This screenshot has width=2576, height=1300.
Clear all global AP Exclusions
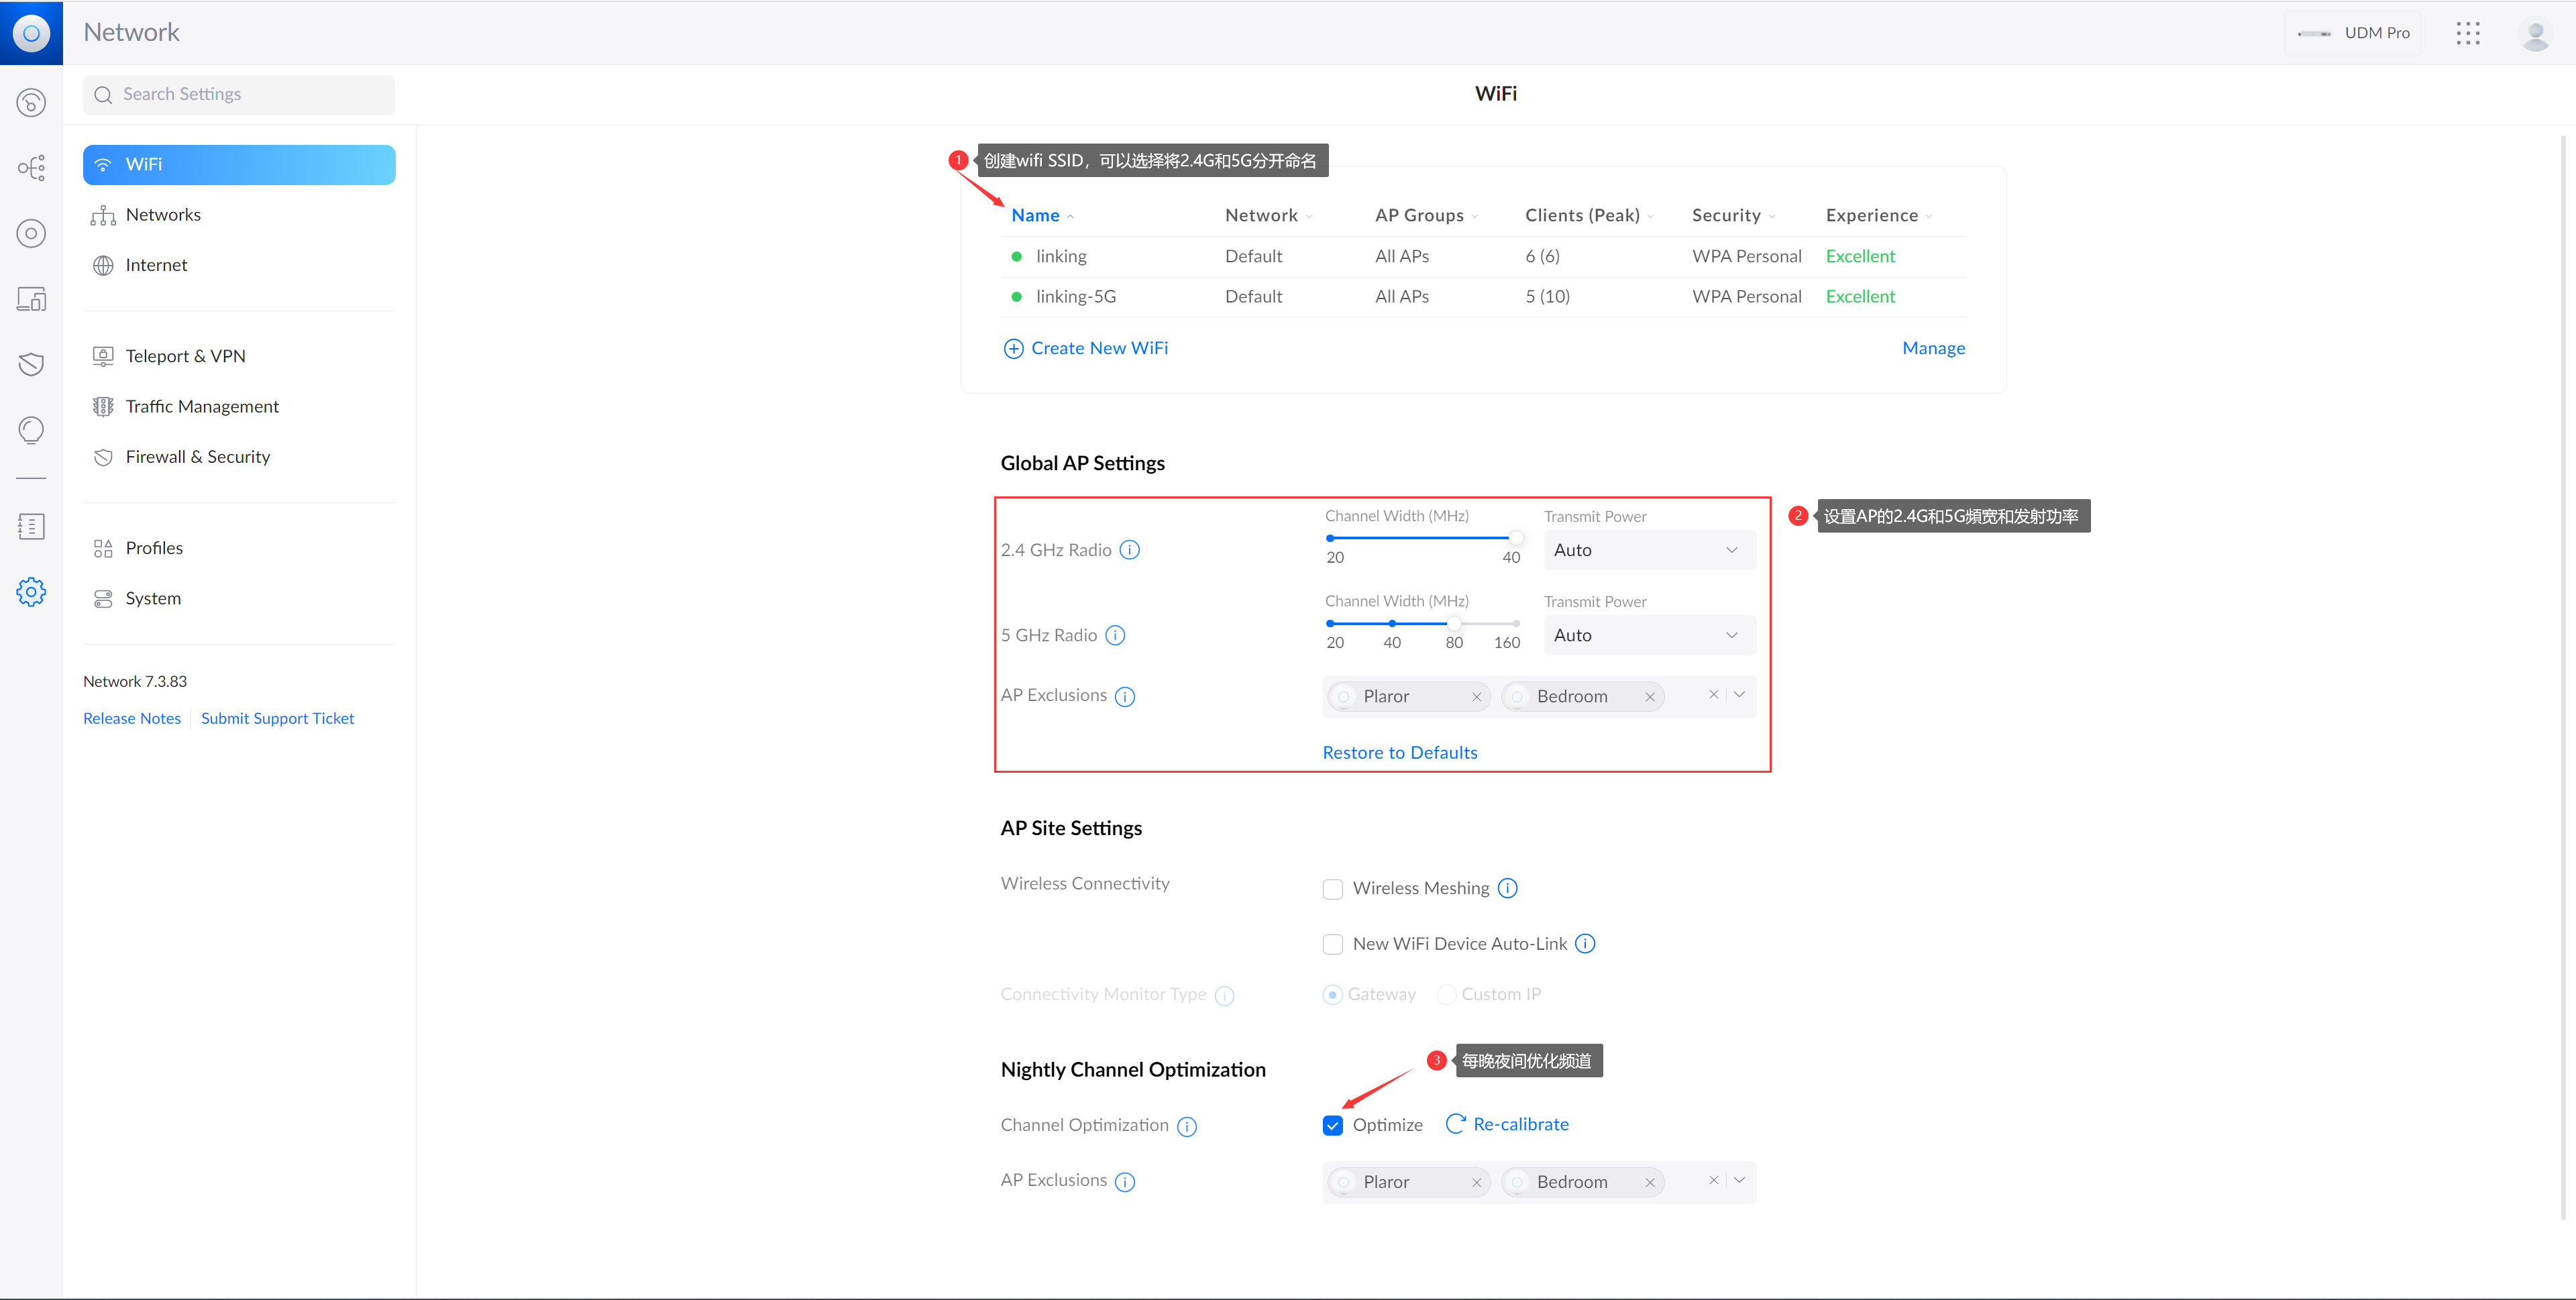[x=1713, y=694]
